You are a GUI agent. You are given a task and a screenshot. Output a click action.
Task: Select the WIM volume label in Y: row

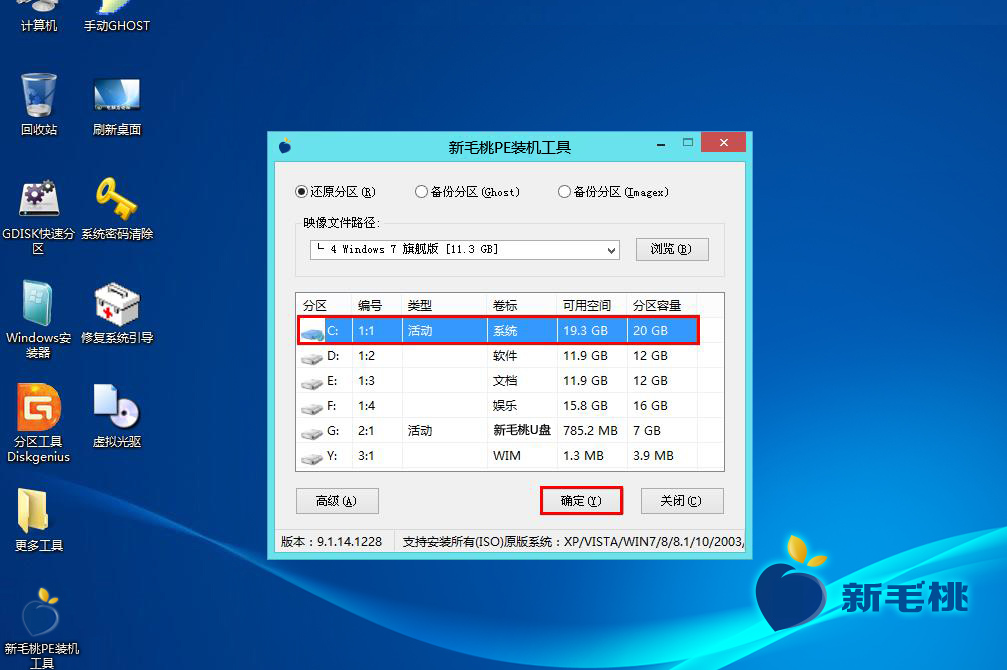(x=507, y=456)
